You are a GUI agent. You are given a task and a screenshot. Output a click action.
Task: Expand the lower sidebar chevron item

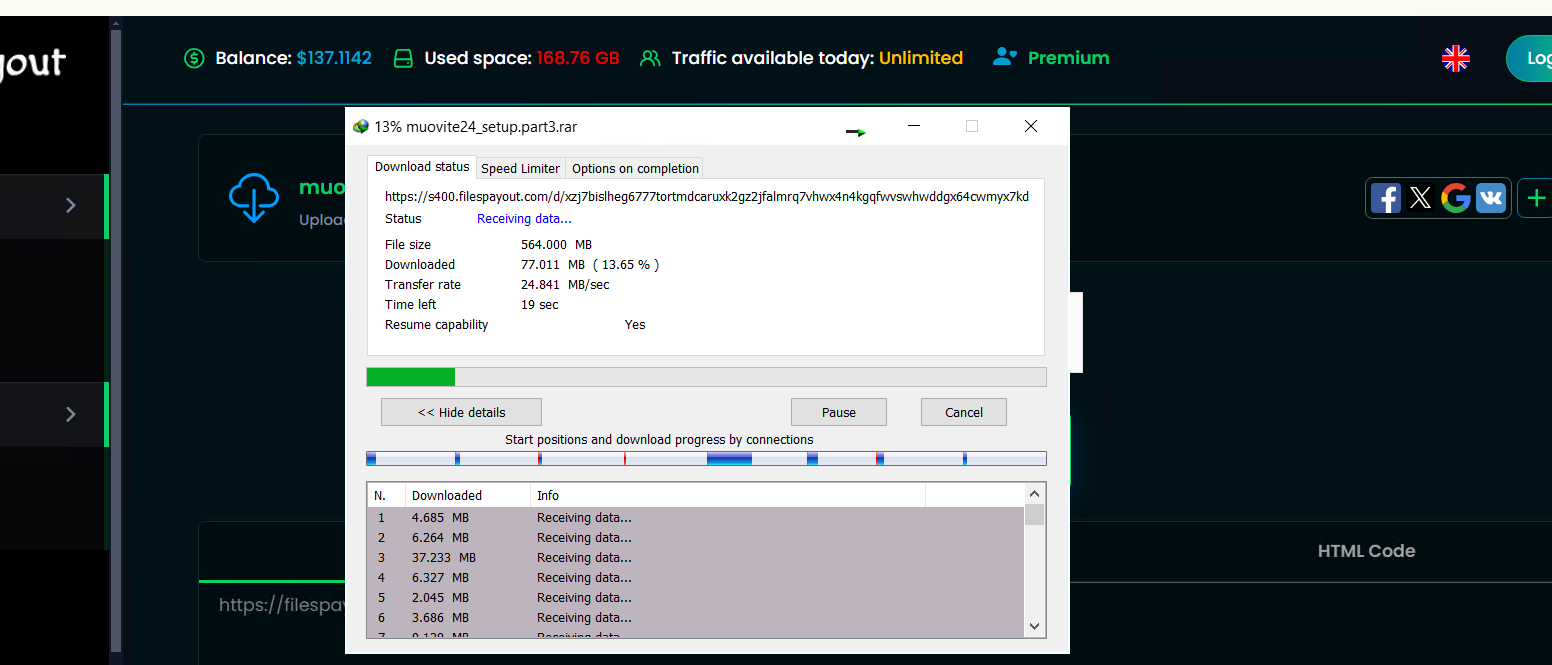click(x=70, y=414)
